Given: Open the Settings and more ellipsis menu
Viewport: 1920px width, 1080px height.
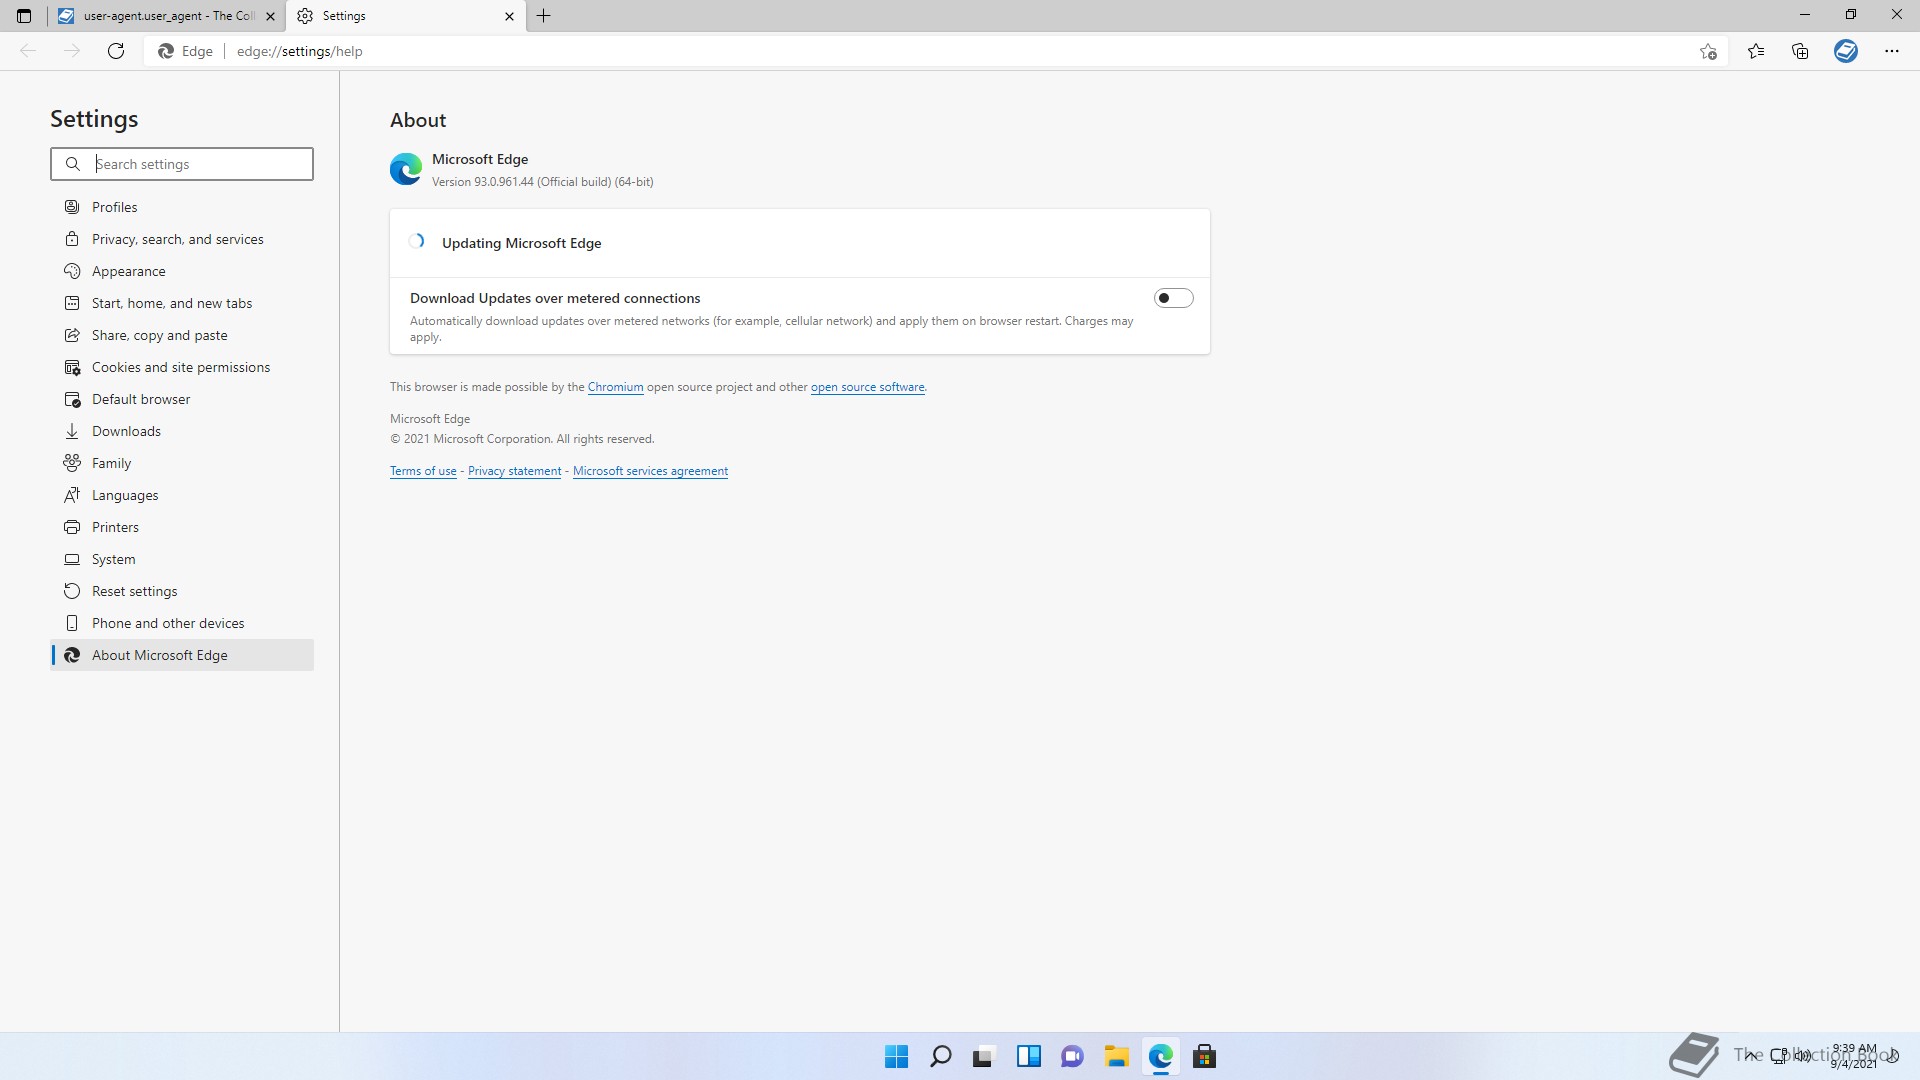Looking at the screenshot, I should (1892, 51).
